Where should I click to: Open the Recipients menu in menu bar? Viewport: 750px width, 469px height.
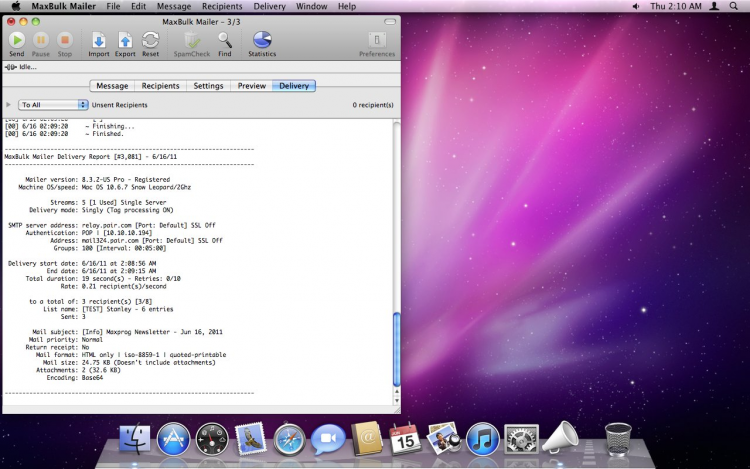point(222,6)
